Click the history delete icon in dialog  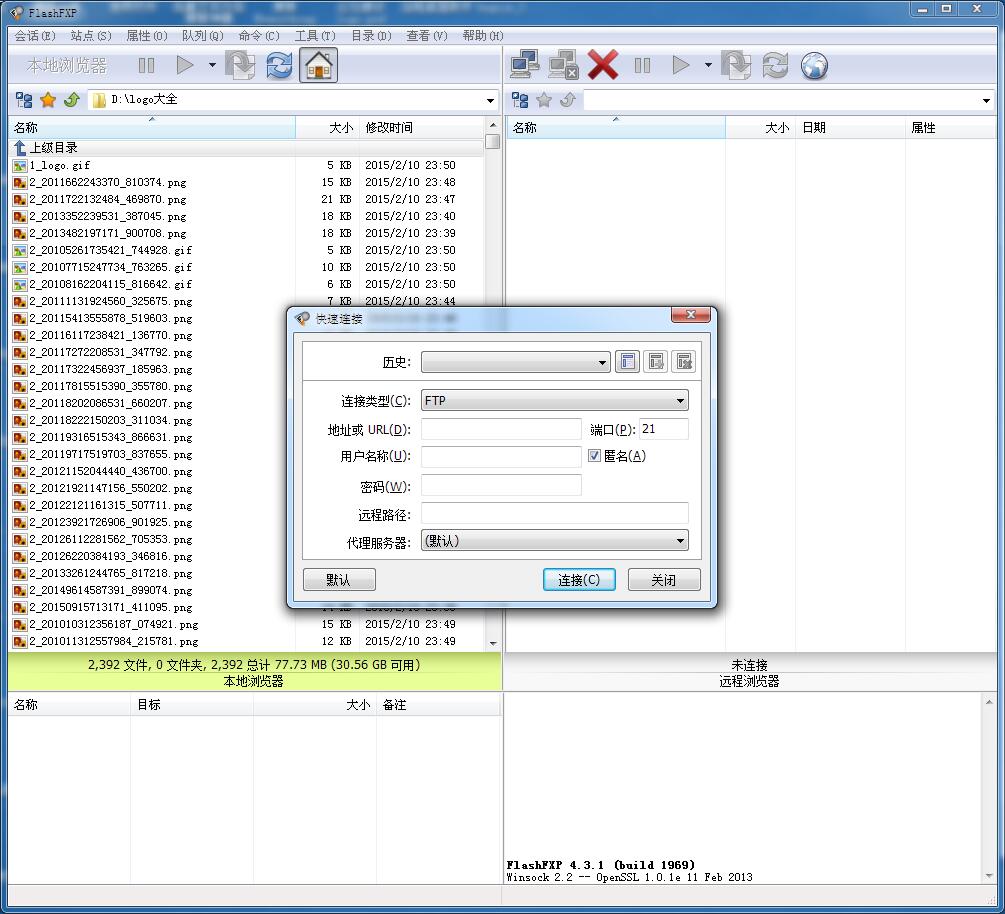click(684, 362)
